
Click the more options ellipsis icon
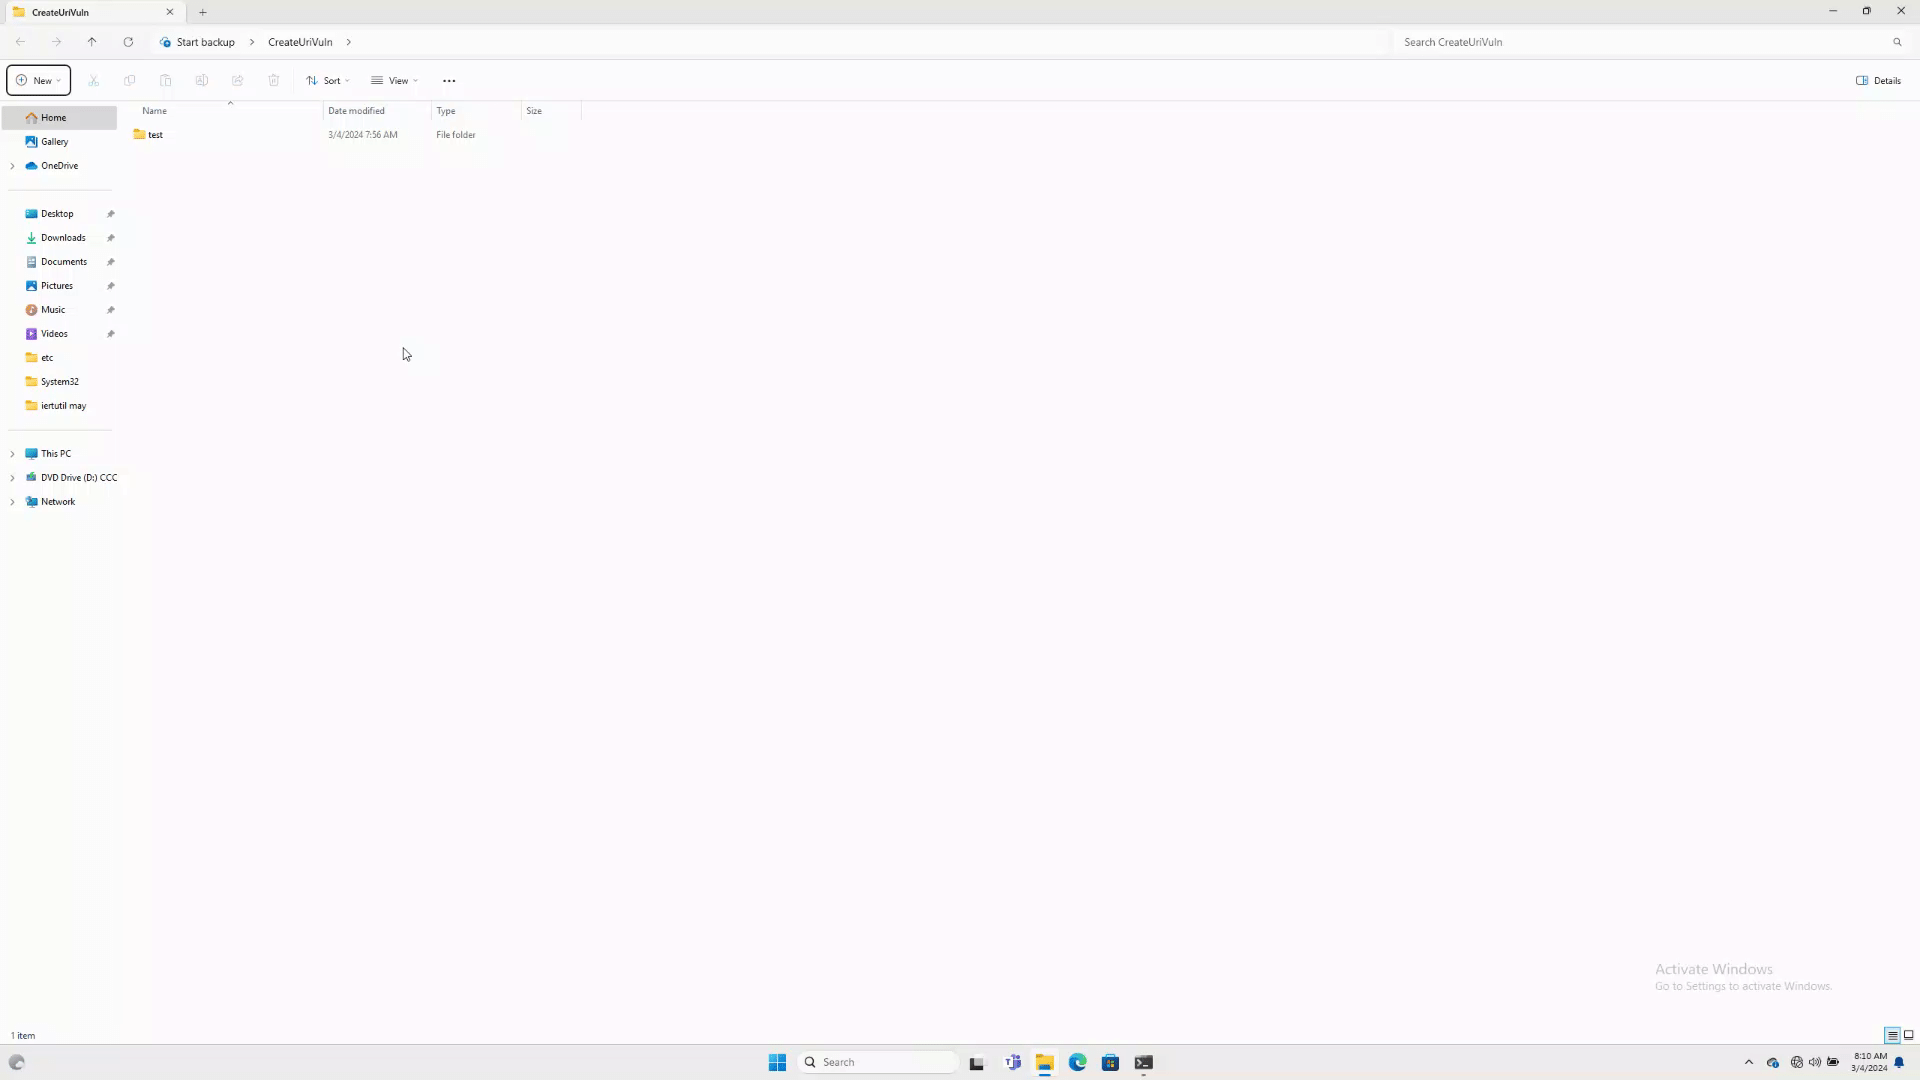point(448,80)
